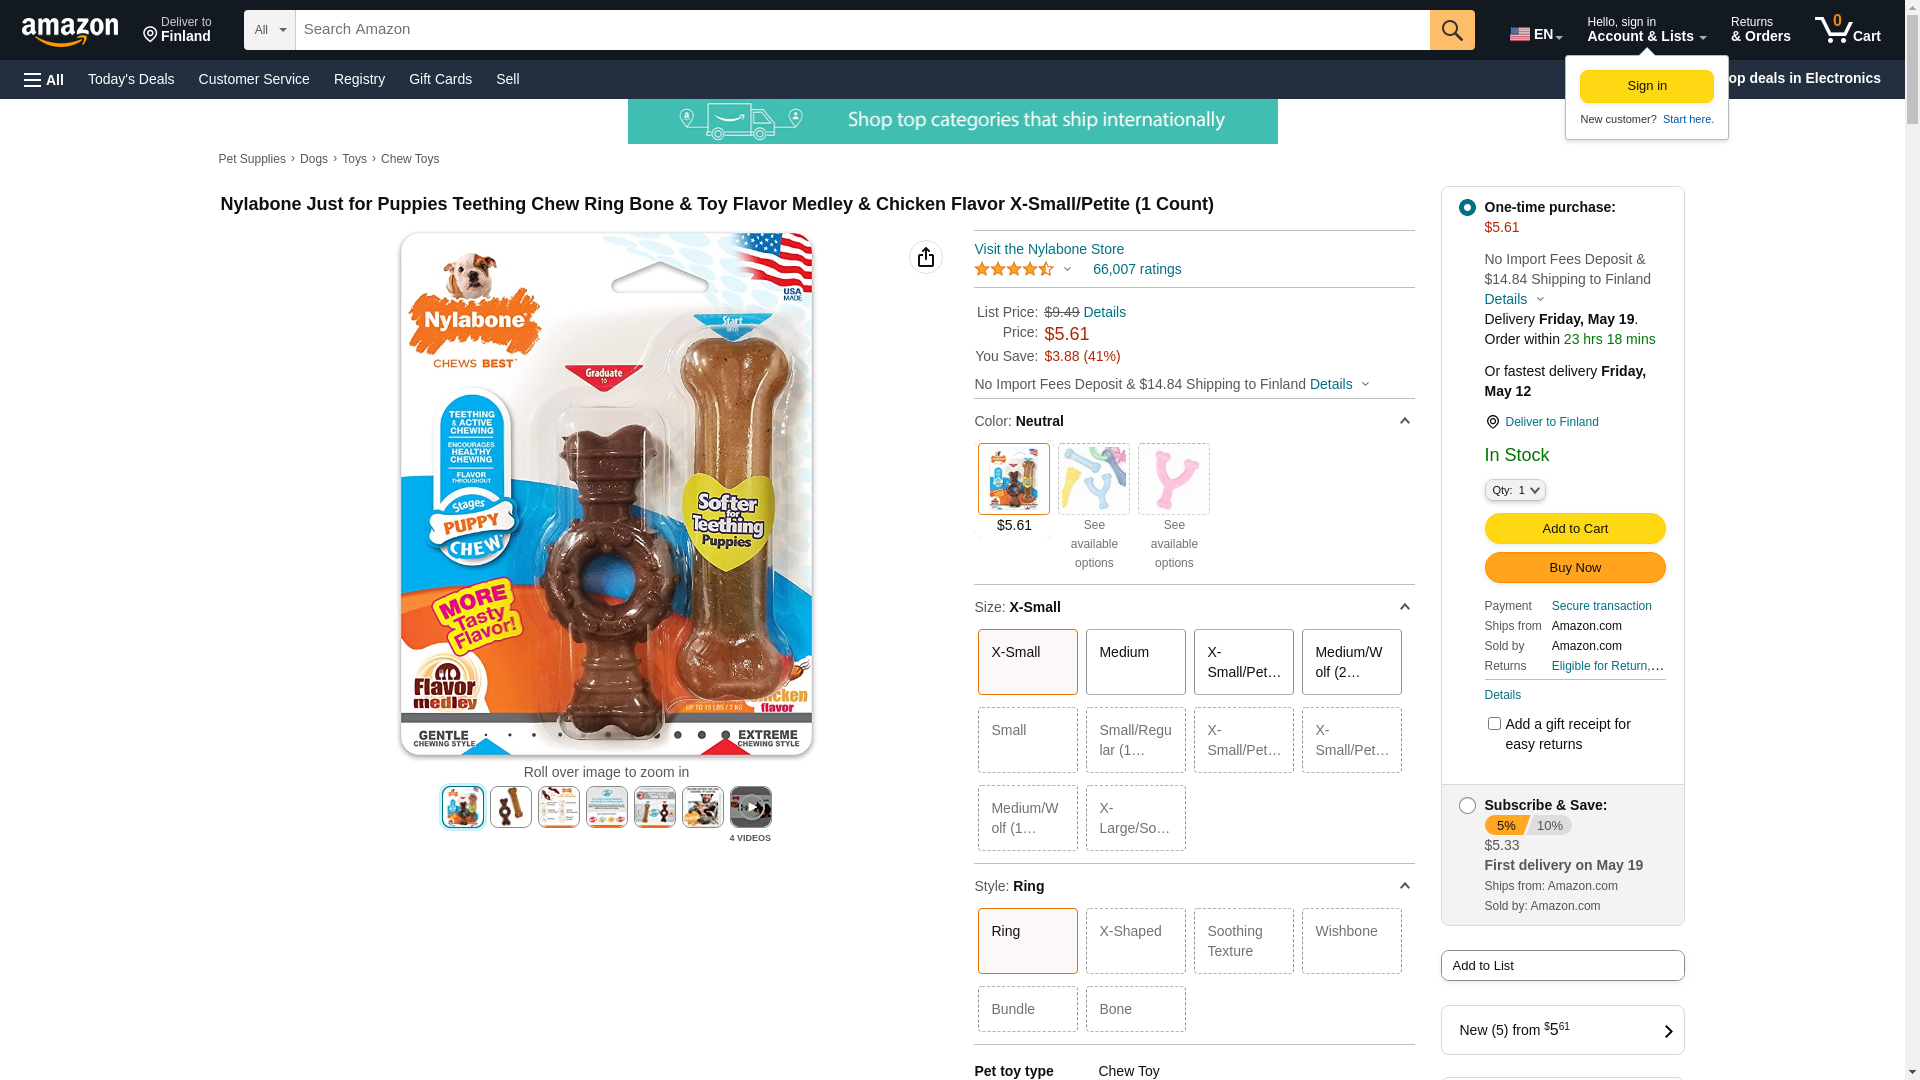Click the Search Amazon input field
Viewport: 1920px width, 1080px height.
click(x=863, y=30)
